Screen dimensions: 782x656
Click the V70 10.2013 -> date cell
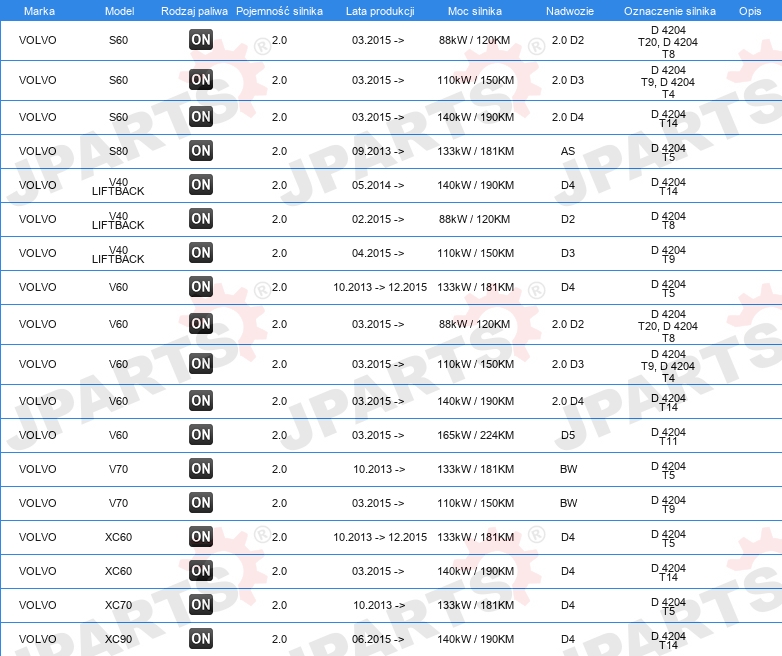pyautogui.click(x=379, y=469)
